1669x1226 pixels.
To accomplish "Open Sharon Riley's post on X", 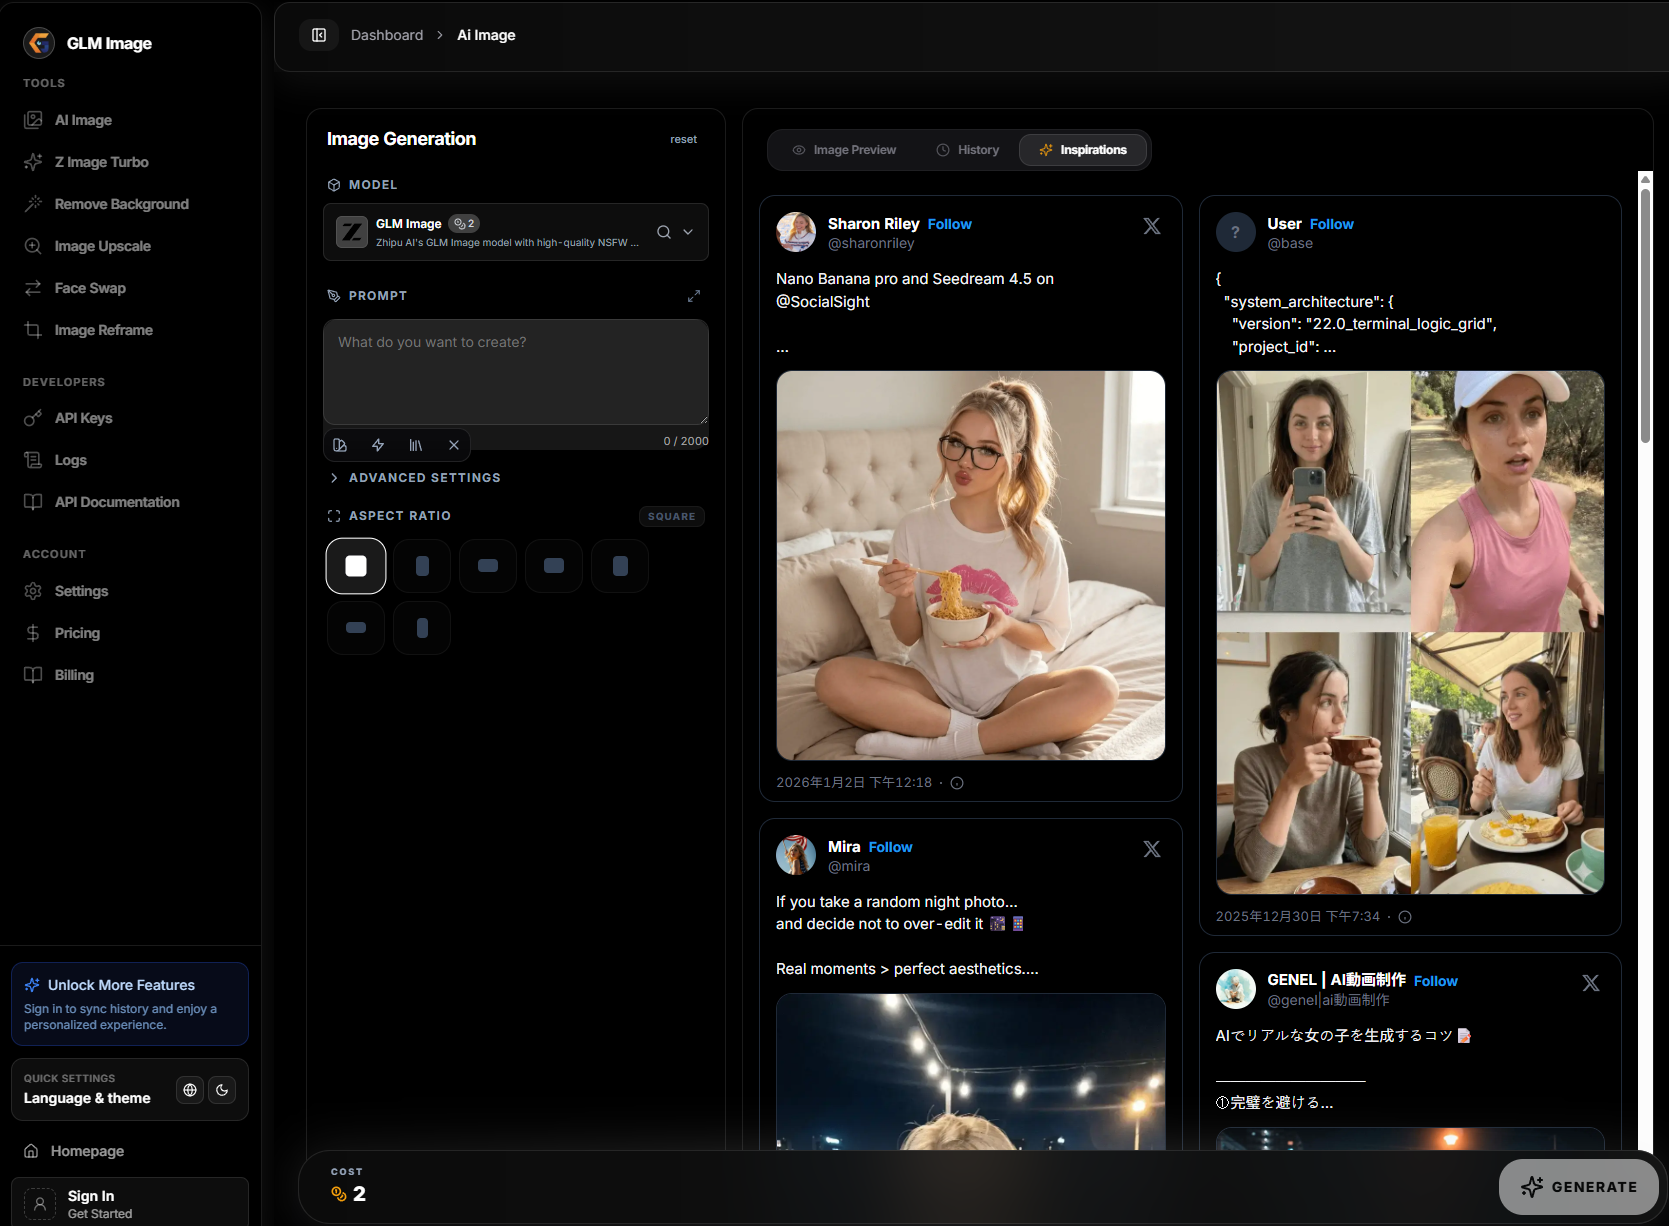I will (1152, 226).
